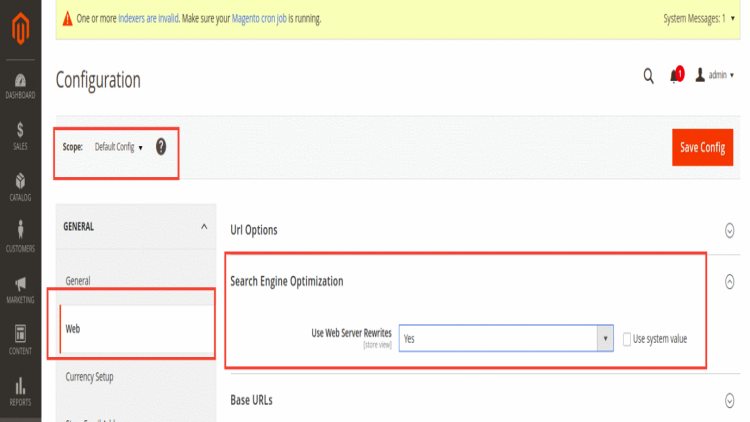Select the Currency Setup tab
Viewport: 750px width, 422px height.
click(x=90, y=377)
